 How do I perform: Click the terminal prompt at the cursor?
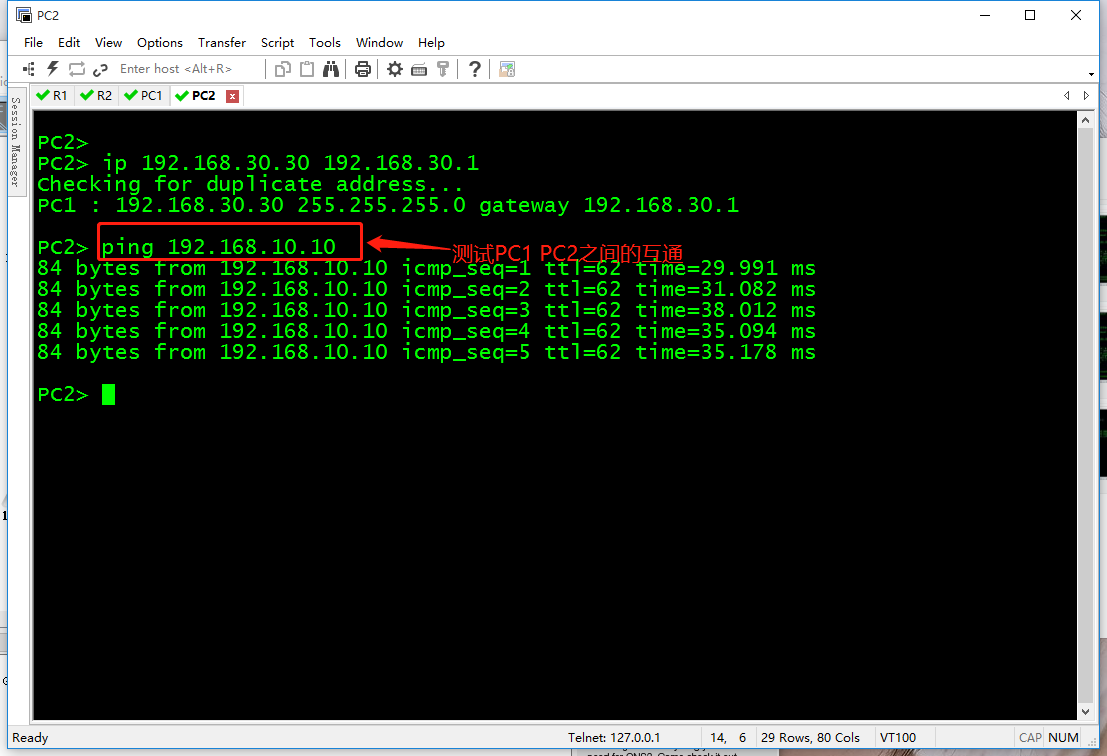pyautogui.click(x=108, y=394)
